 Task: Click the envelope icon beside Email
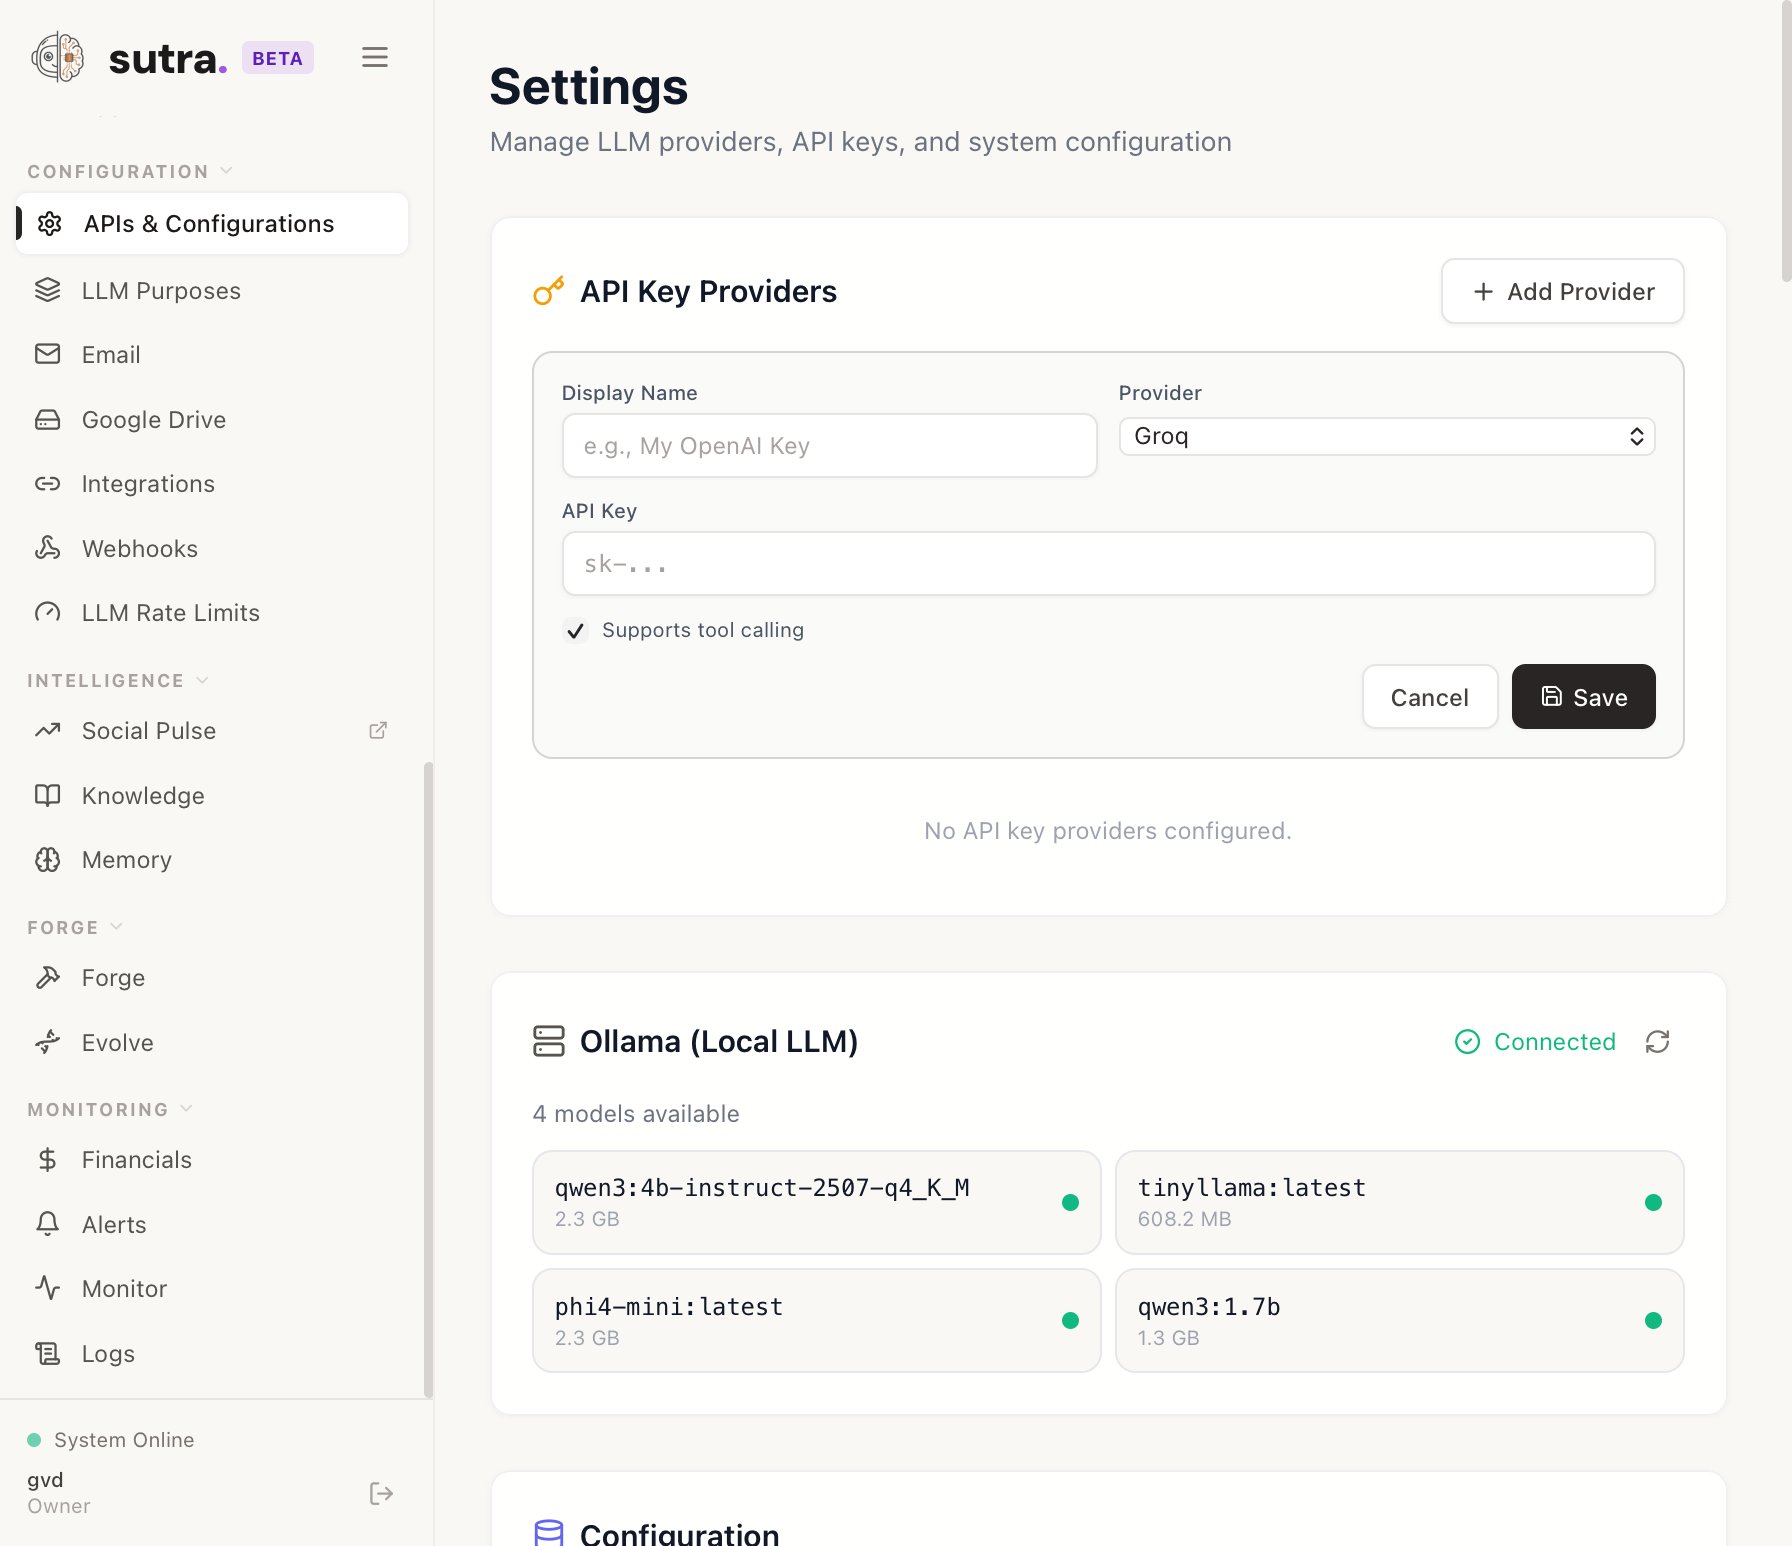(x=48, y=354)
